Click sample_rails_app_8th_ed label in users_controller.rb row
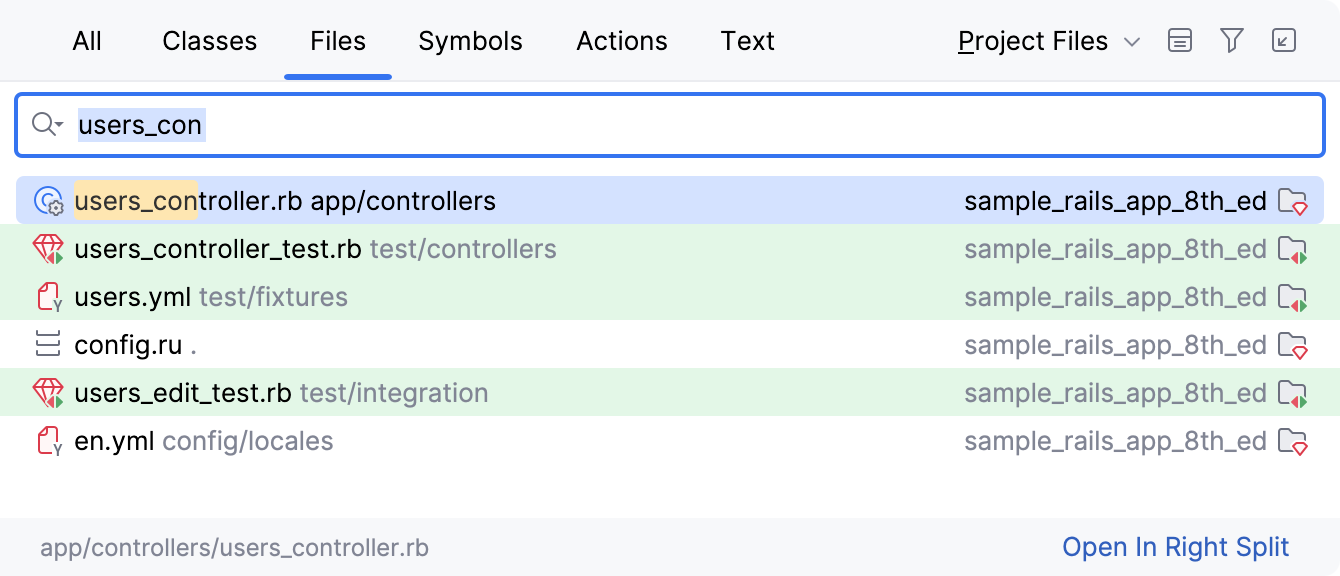 pos(1115,201)
